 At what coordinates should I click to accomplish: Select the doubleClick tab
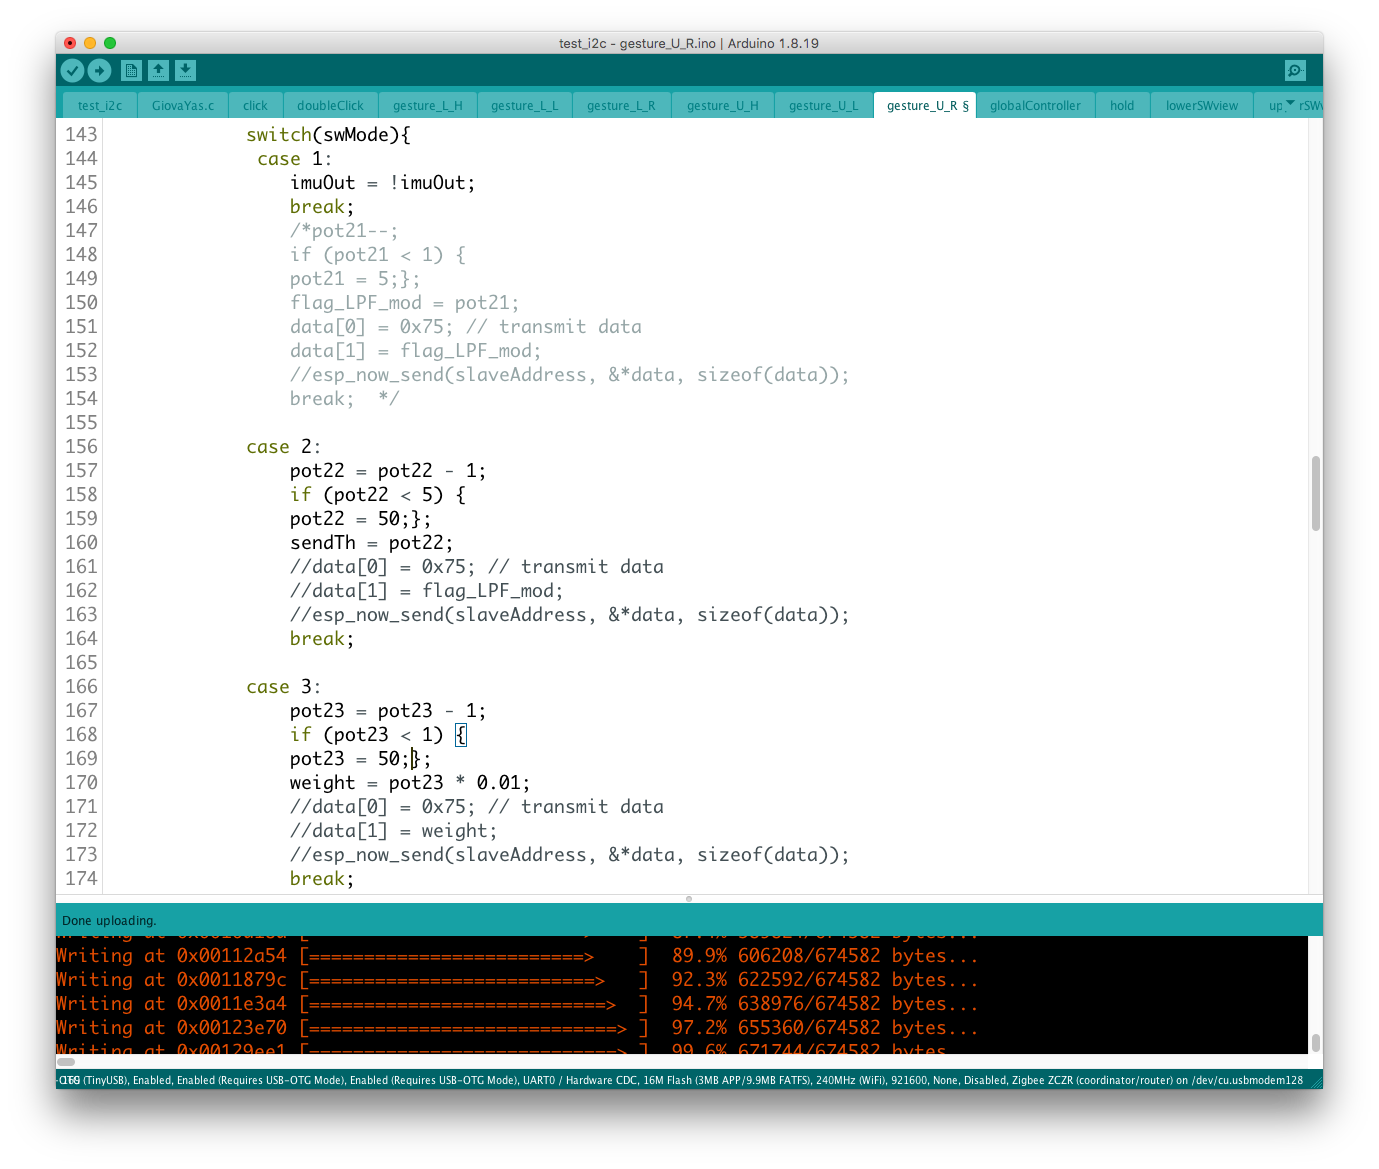pos(330,106)
